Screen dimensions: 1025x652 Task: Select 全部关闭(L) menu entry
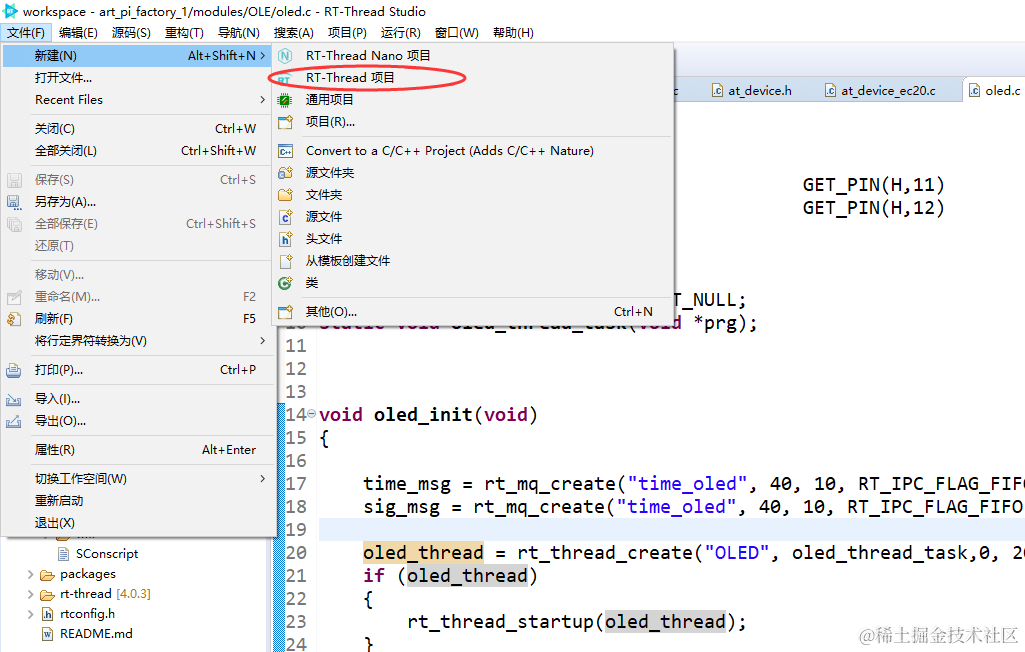click(x=138, y=151)
